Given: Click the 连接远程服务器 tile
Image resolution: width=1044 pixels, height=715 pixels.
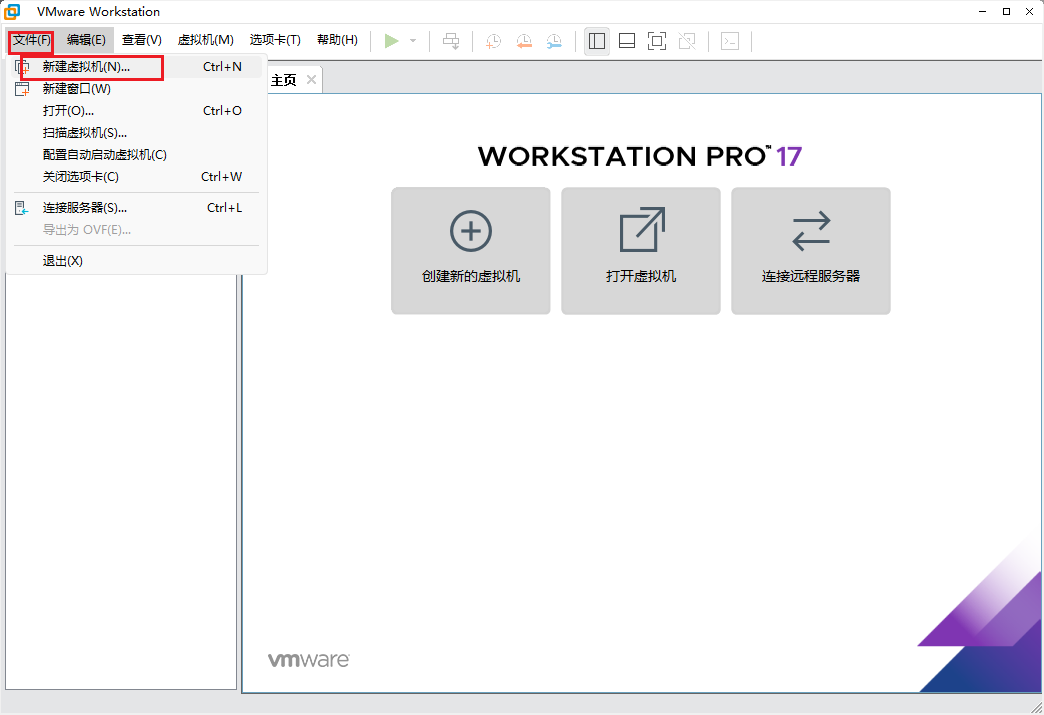Looking at the screenshot, I should point(811,251).
